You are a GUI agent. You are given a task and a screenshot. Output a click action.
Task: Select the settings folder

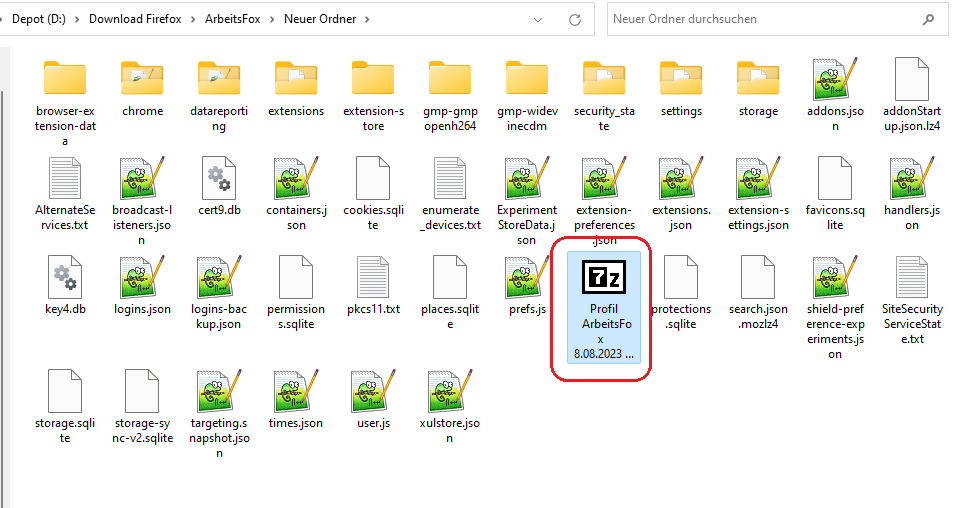[x=681, y=89]
